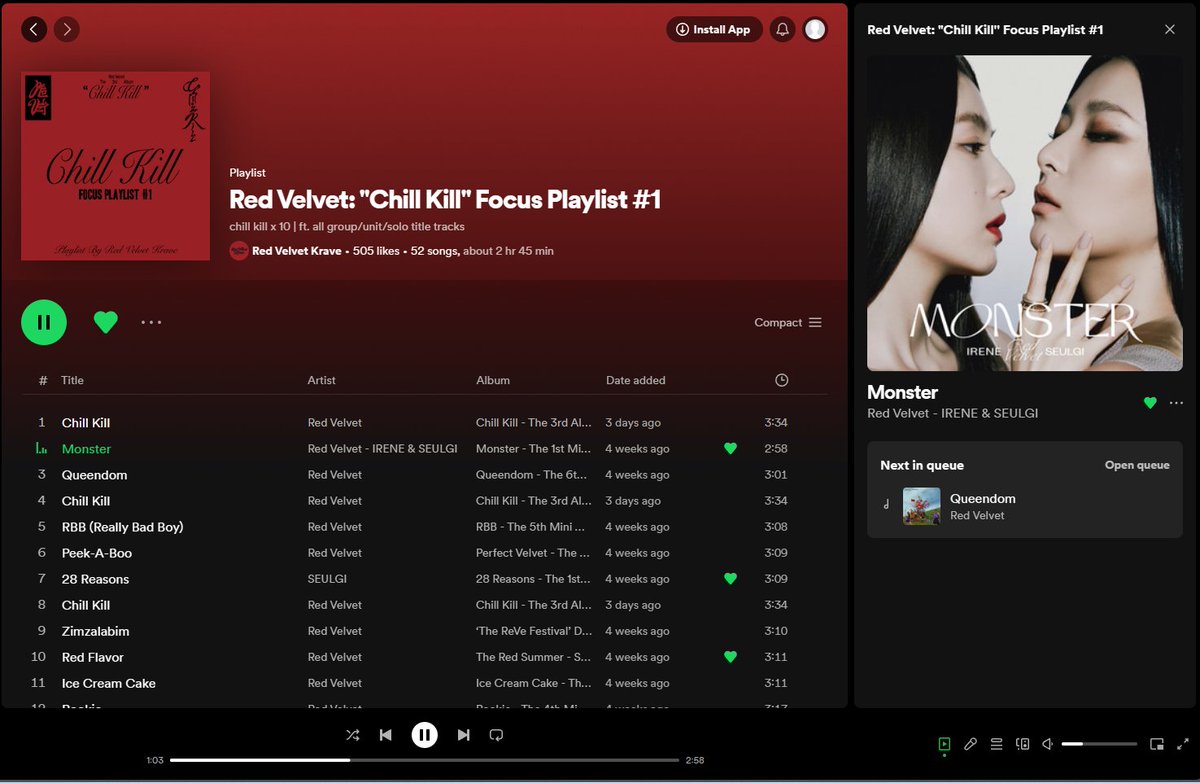Image resolution: width=1200 pixels, height=783 pixels.
Task: Enter full screen mode icon
Action: tap(1183, 744)
